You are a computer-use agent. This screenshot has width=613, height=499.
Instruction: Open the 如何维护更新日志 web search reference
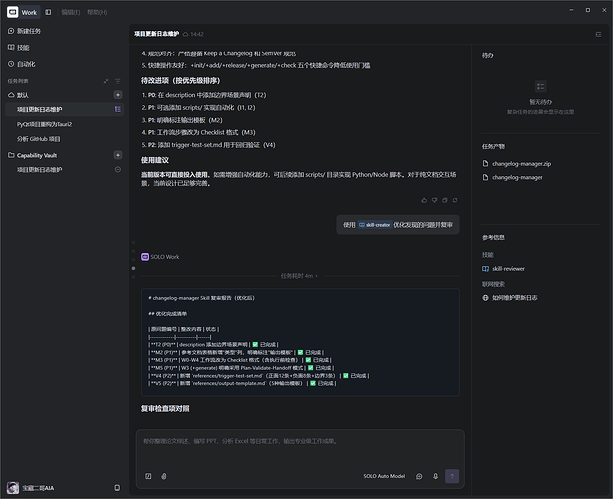coord(510,298)
